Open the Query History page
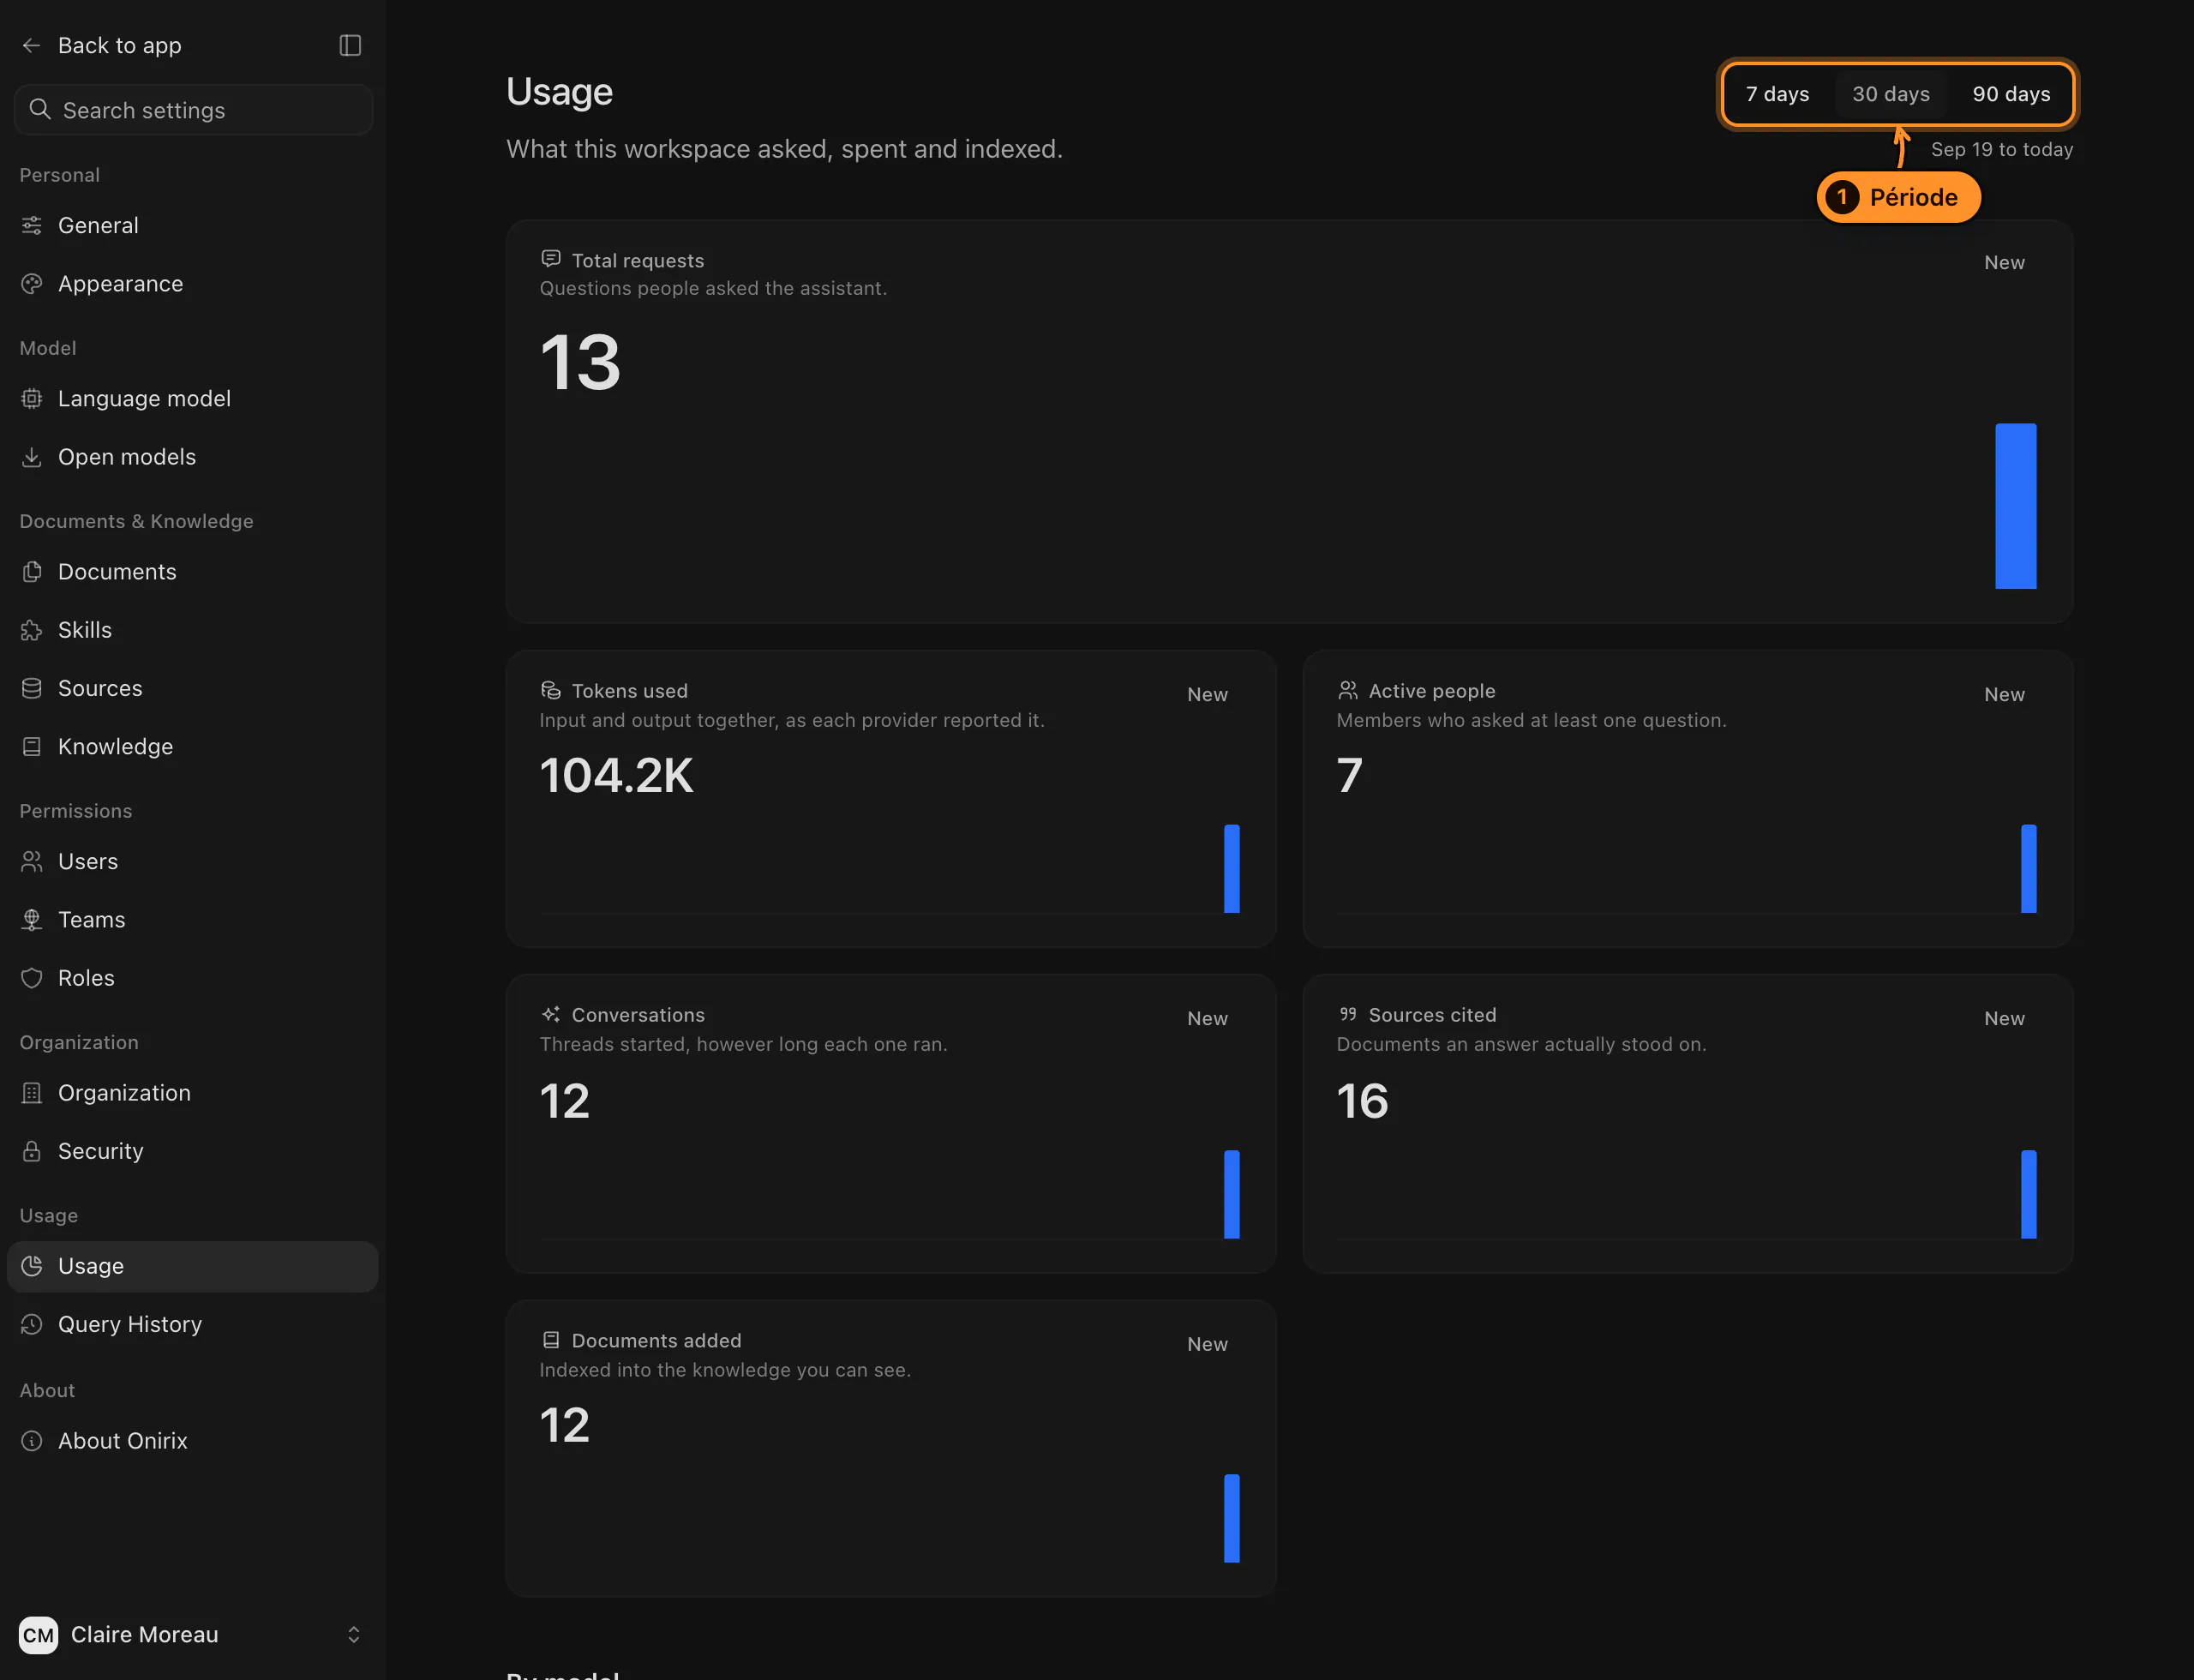The height and width of the screenshot is (1680, 2194). [x=192, y=1324]
